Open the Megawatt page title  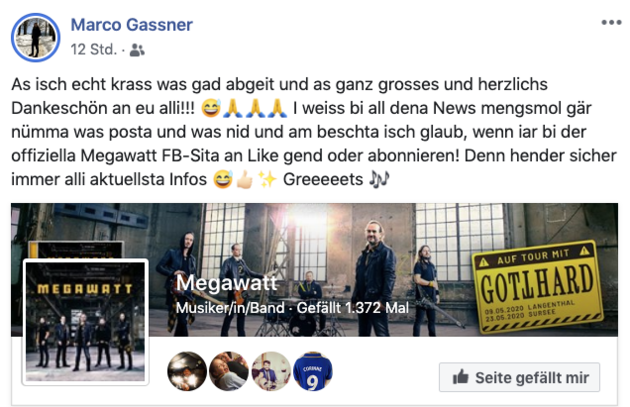click(227, 283)
